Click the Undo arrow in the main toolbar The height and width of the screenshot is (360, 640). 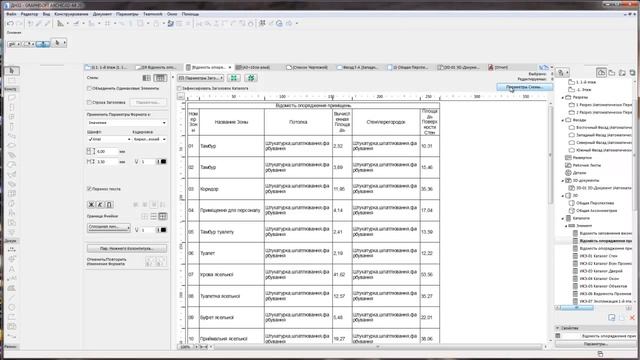click(x=10, y=24)
